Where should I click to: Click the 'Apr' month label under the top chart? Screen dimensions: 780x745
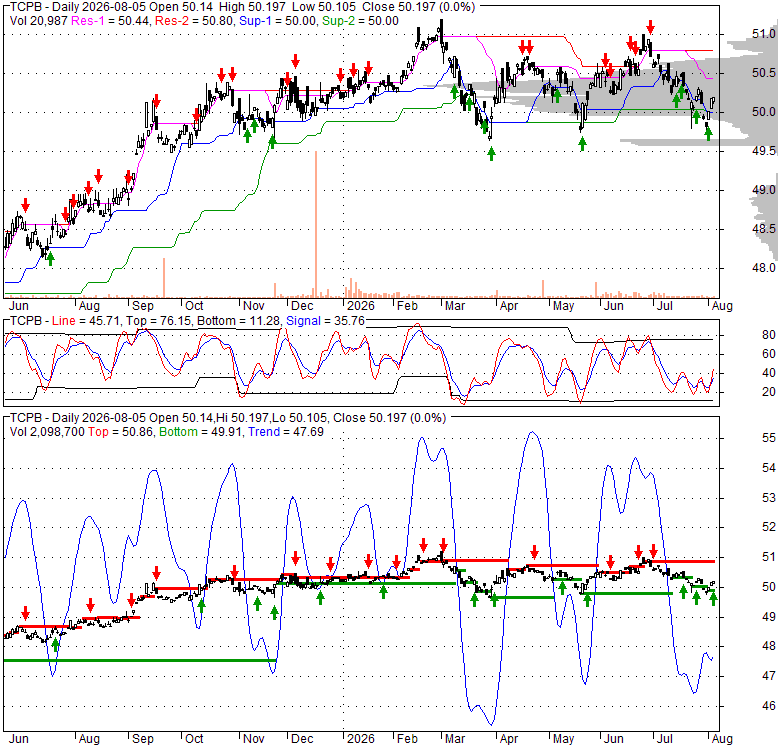click(x=508, y=305)
